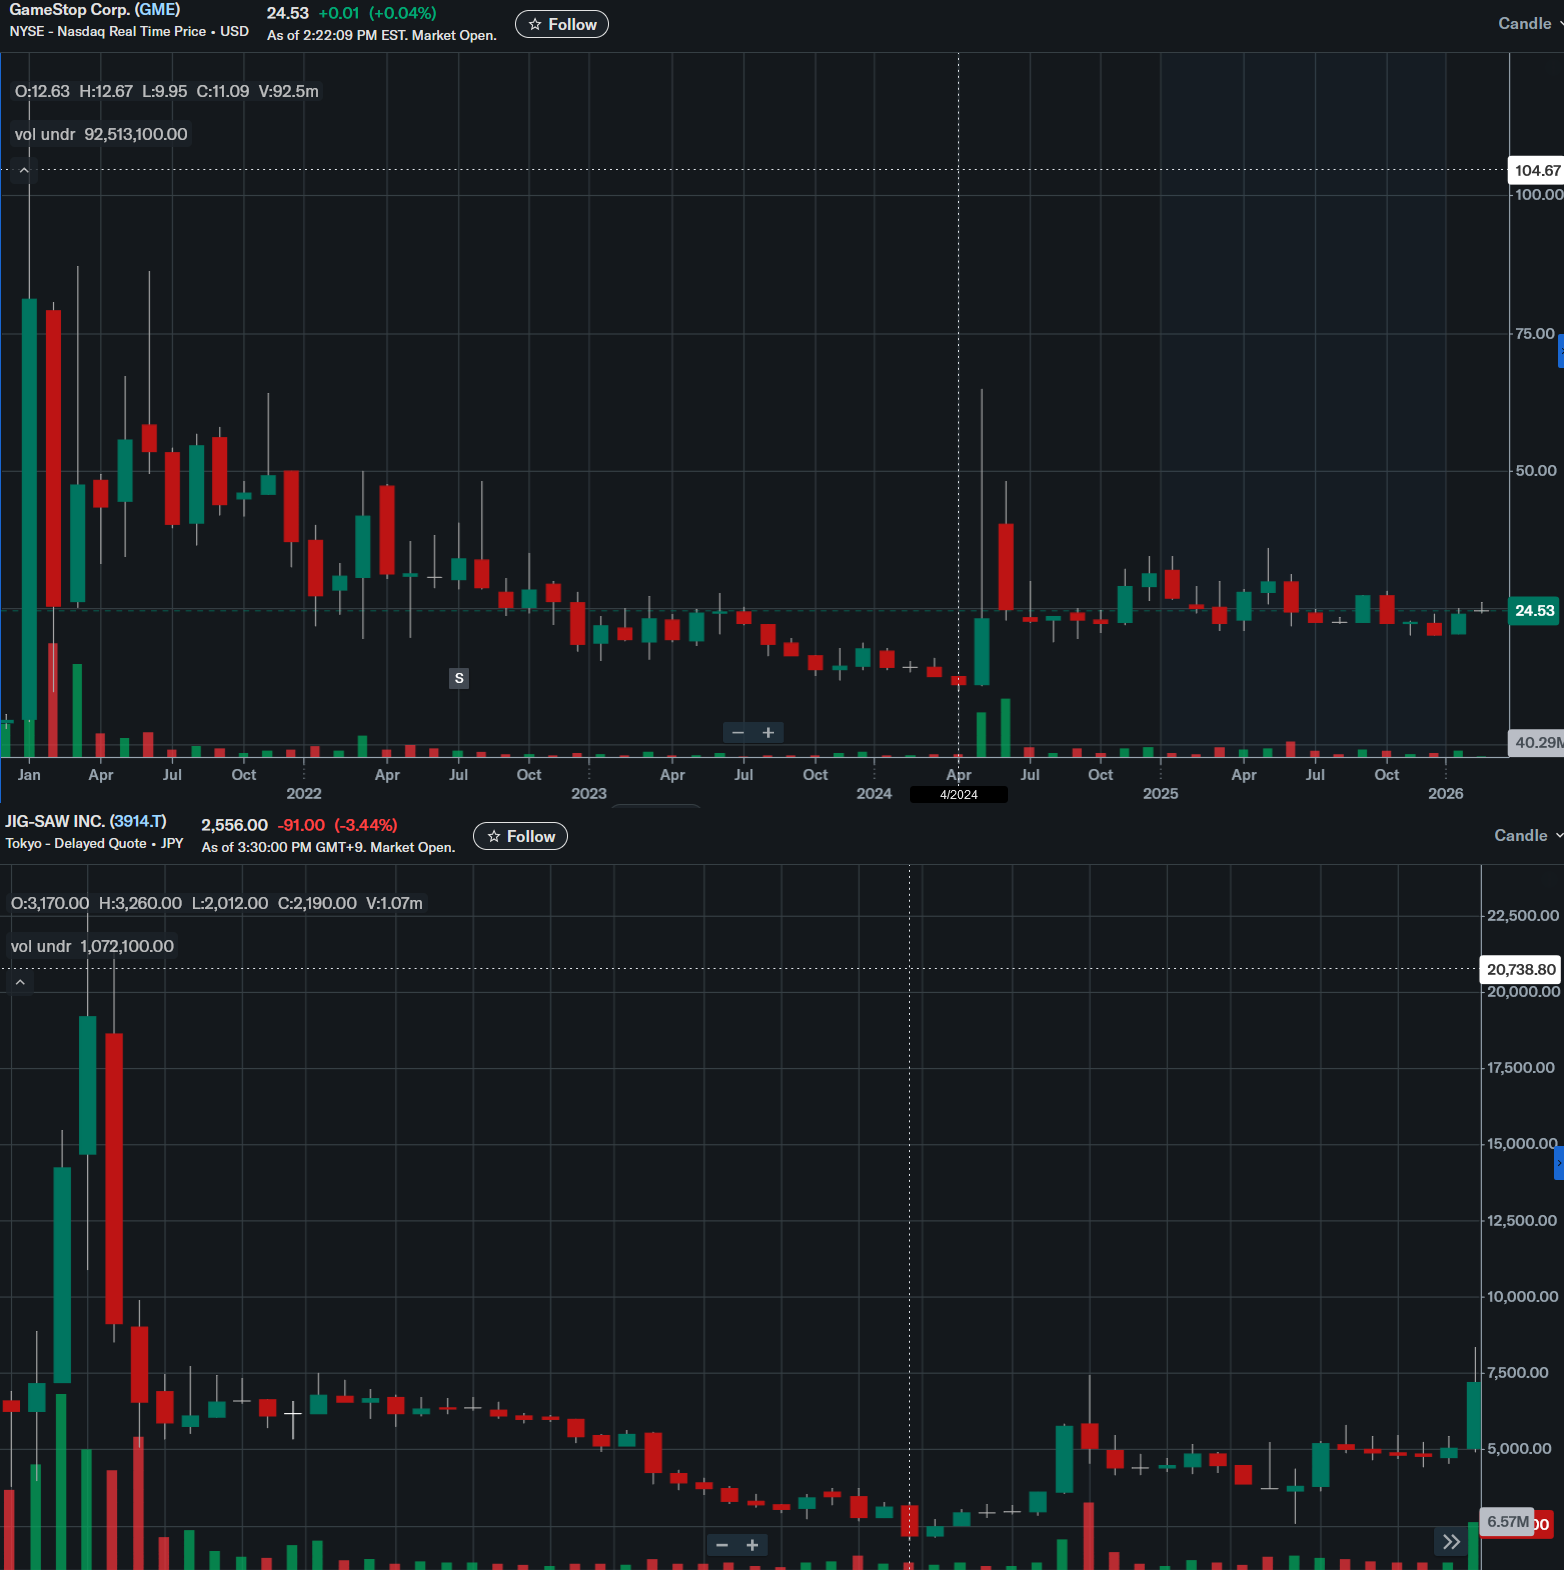Click the '+0.01' price change in the GameStop header
The image size is (1564, 1570).
339,13
